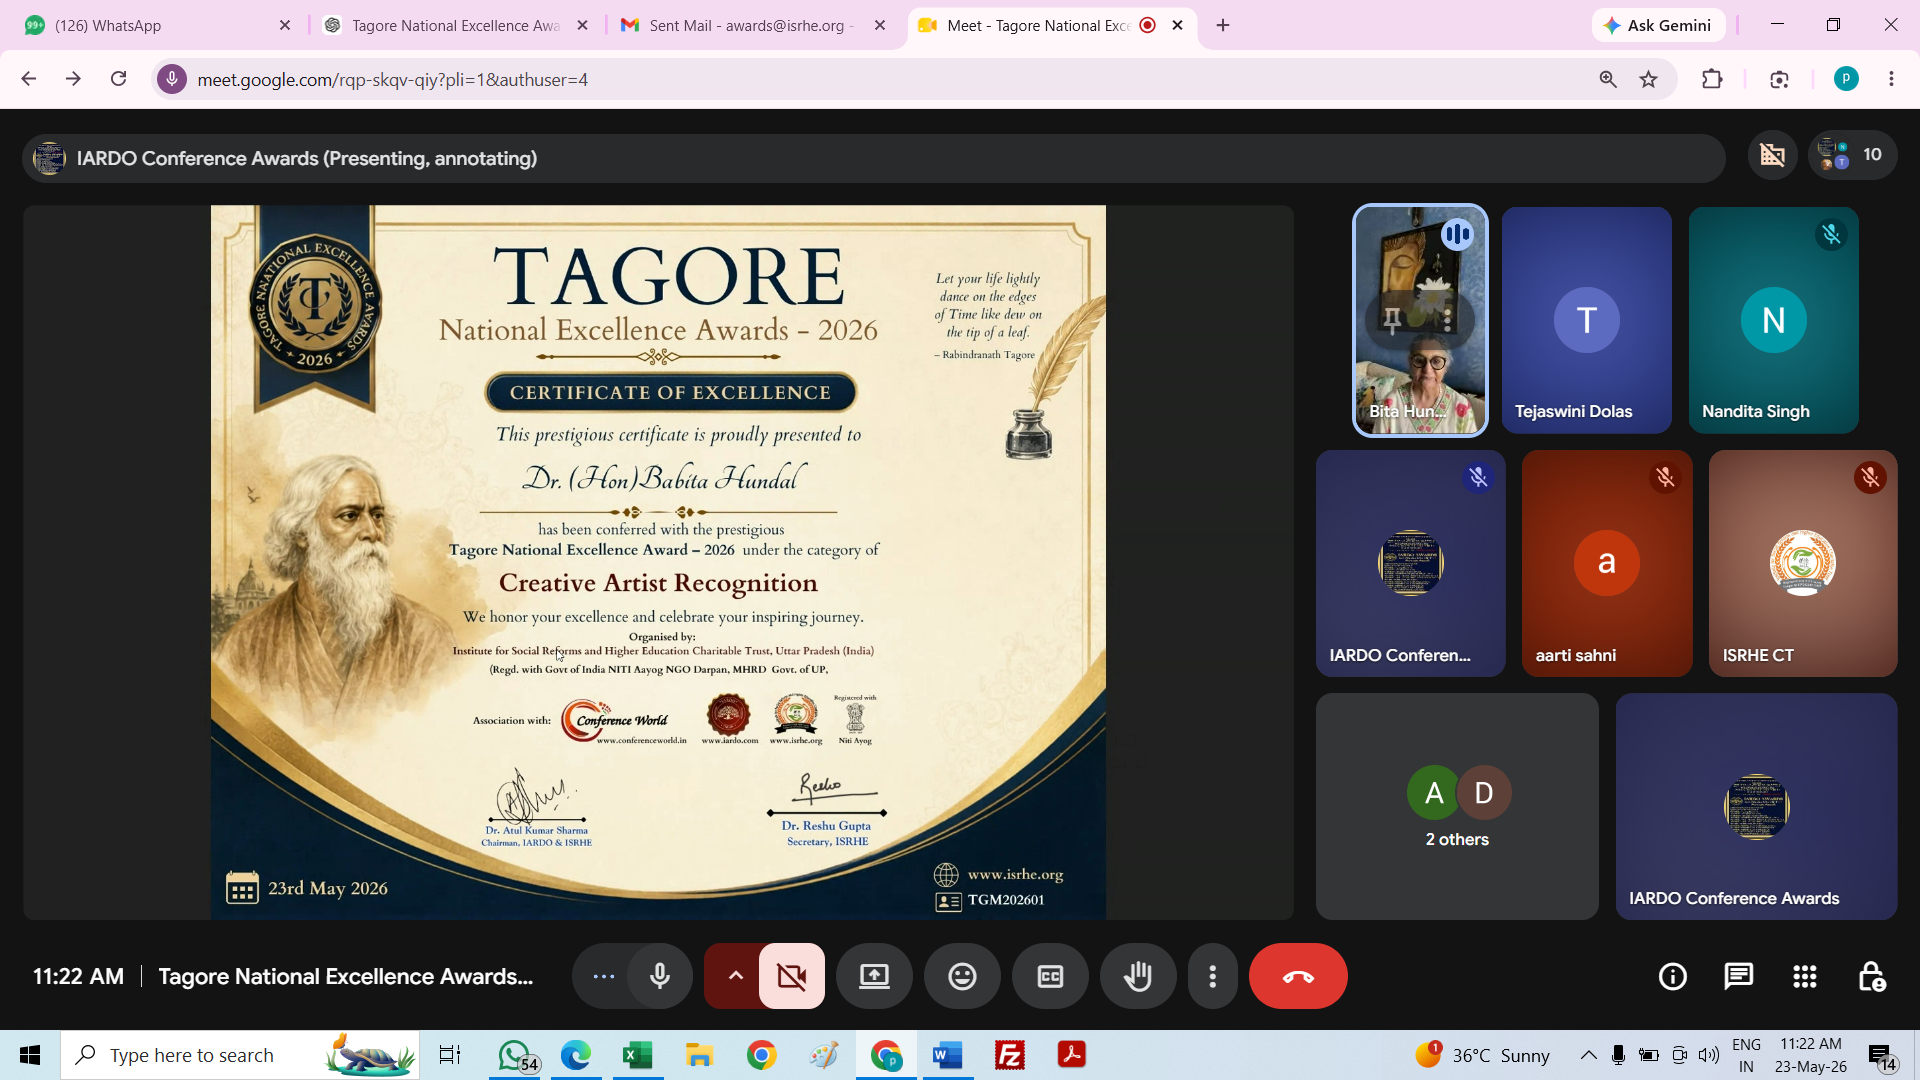Open host controls lock icon
Viewport: 1920px width, 1080px height.
(1871, 976)
